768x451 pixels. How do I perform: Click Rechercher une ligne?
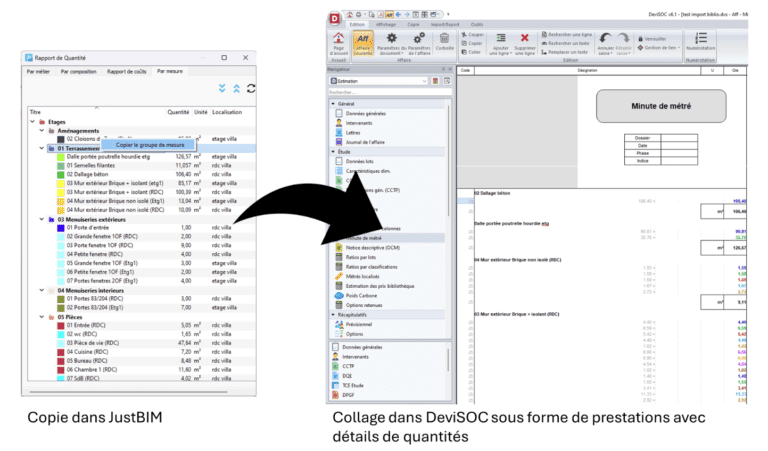coord(567,35)
